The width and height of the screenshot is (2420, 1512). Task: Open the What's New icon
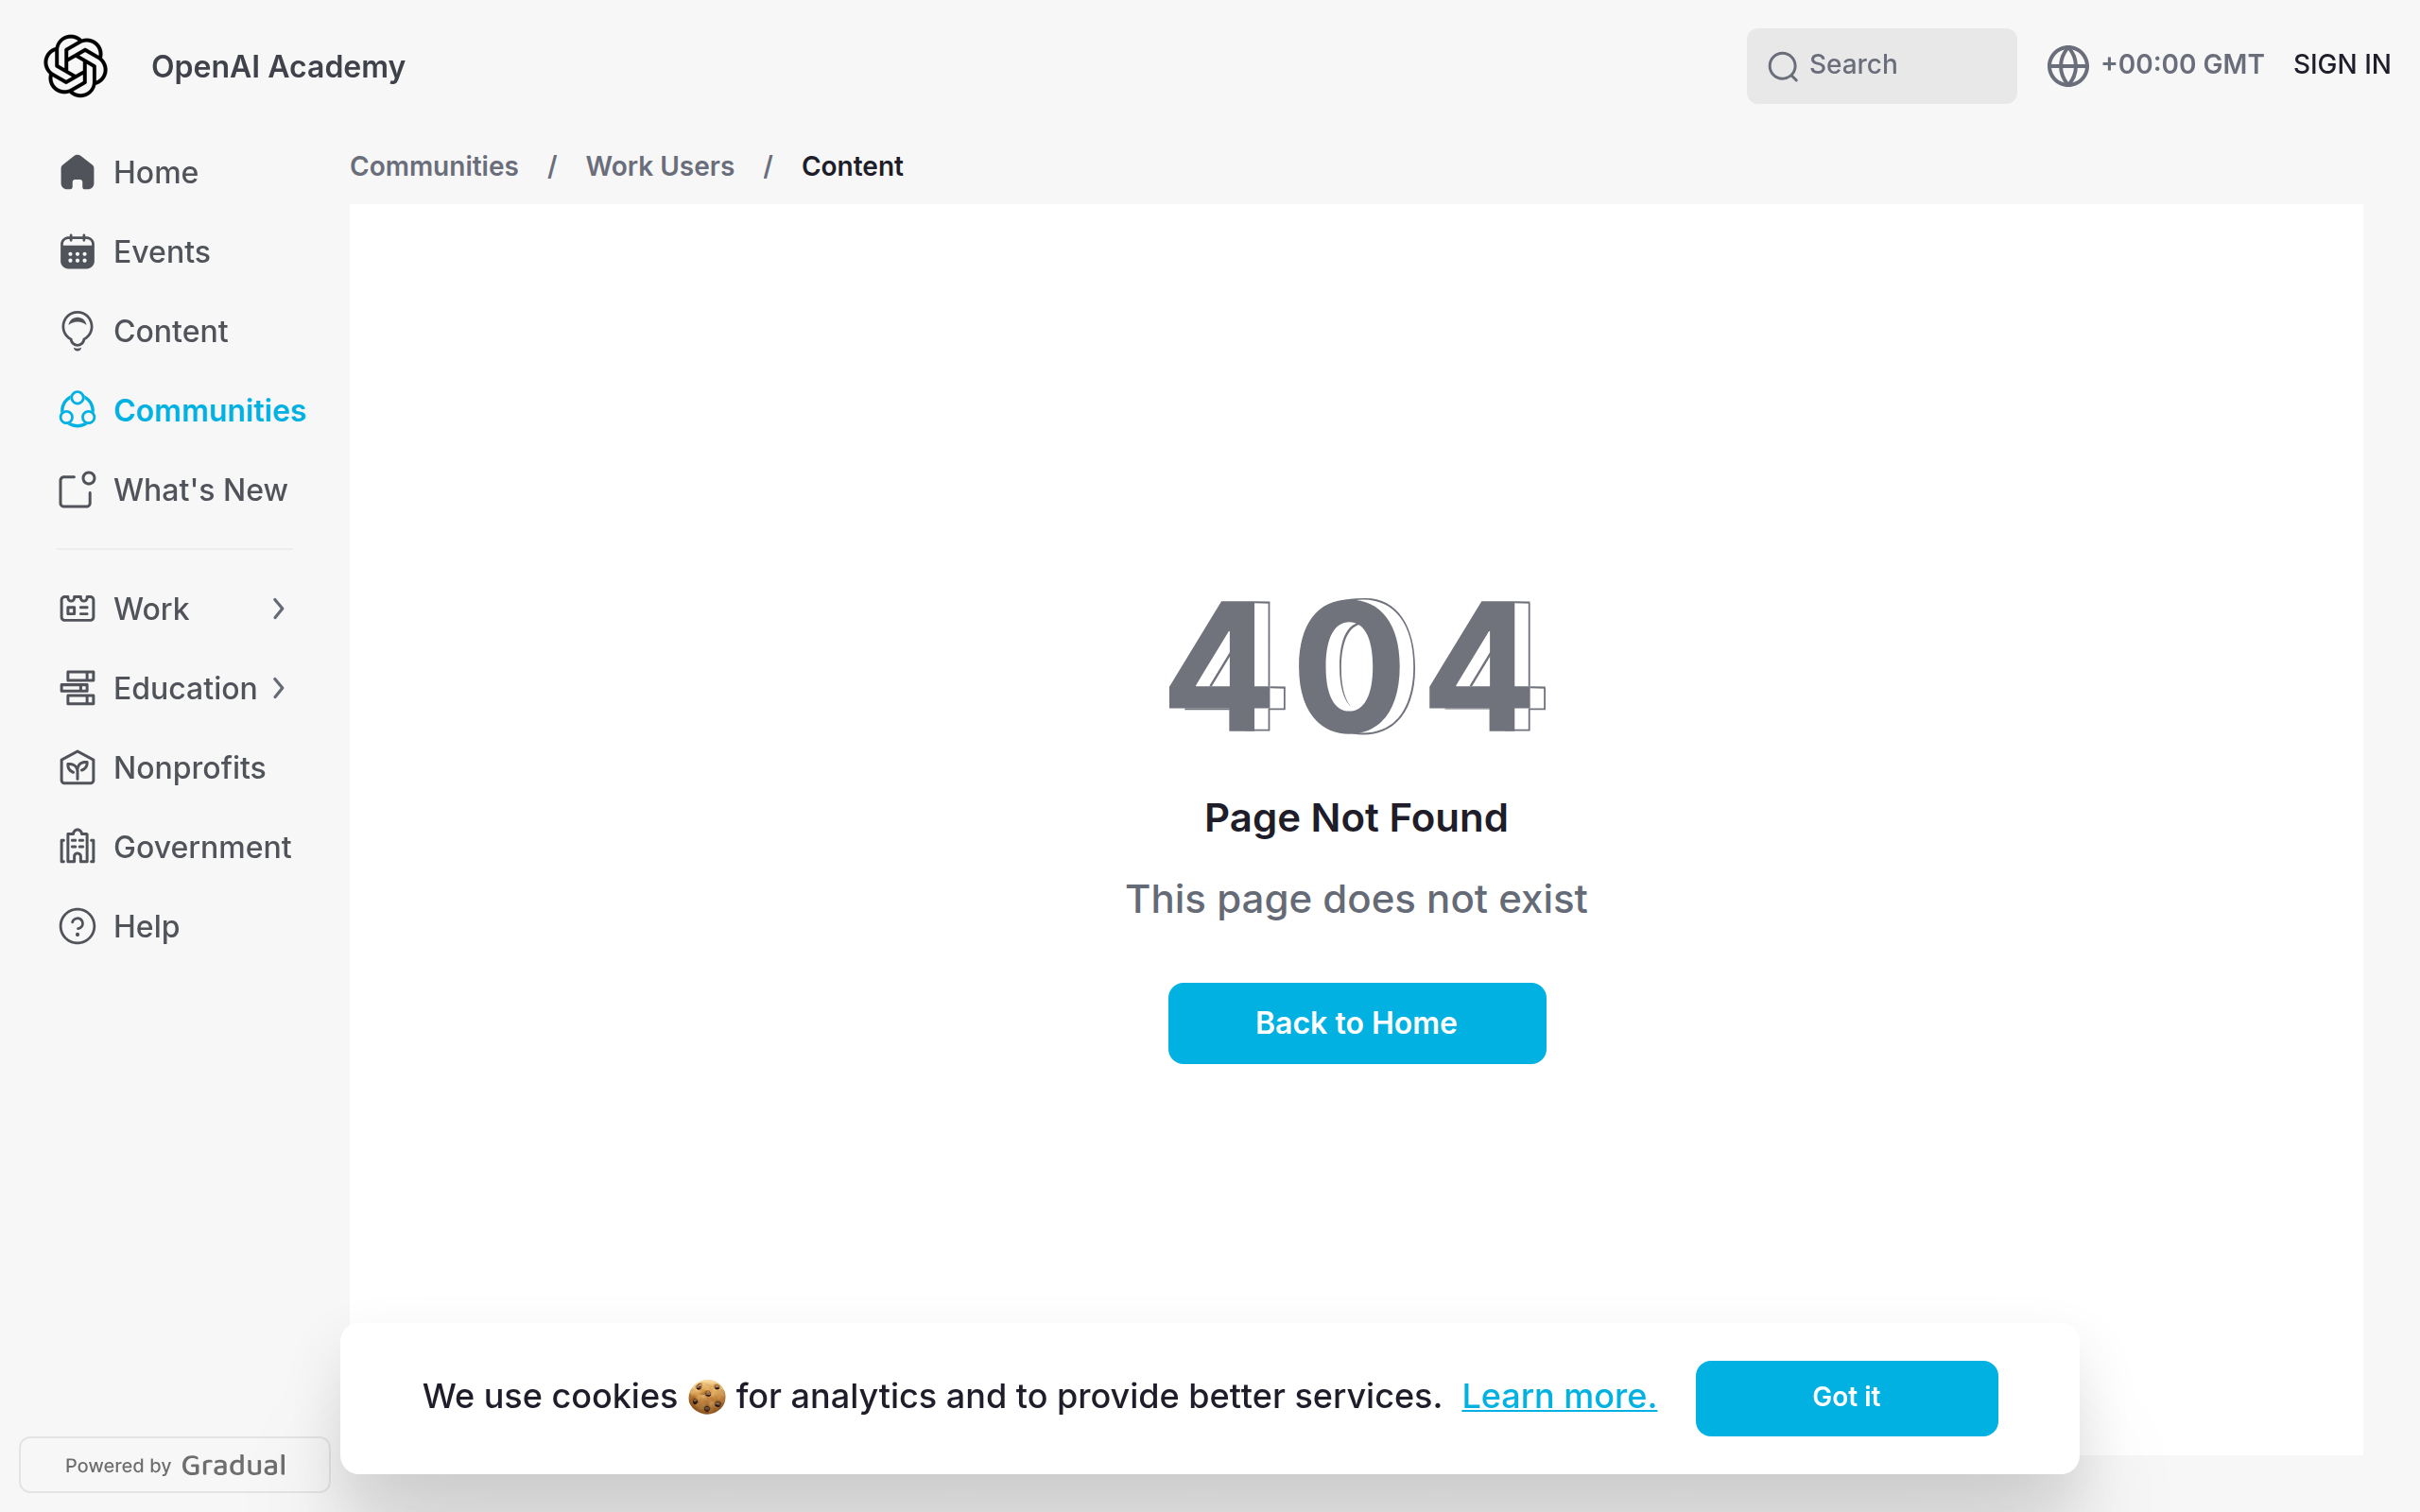(x=77, y=490)
